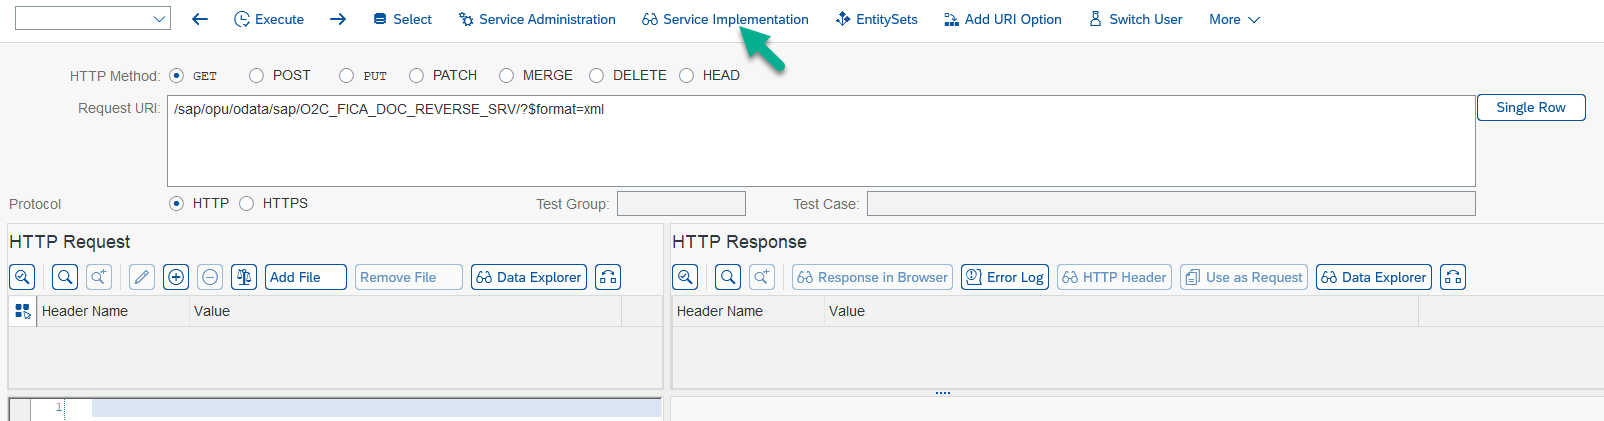Click Switch User

click(x=1135, y=19)
